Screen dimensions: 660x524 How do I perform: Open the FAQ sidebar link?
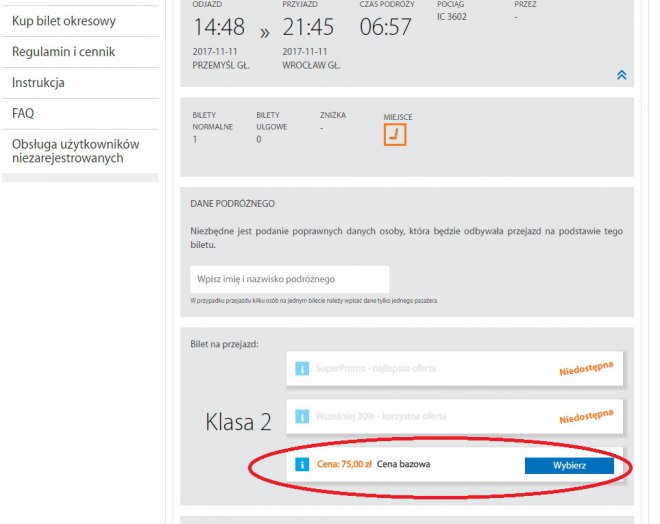coord(23,114)
